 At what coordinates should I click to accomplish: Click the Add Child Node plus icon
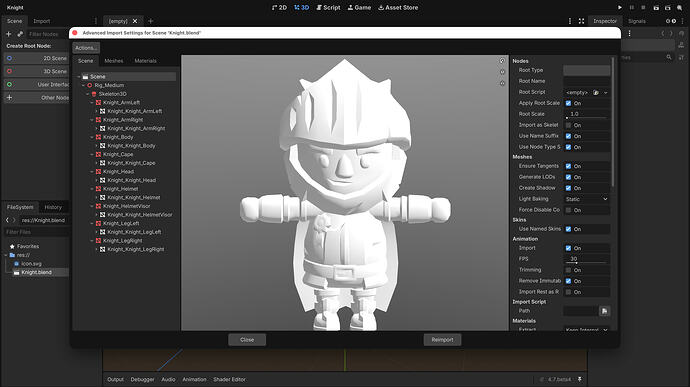pyautogui.click(x=8, y=34)
